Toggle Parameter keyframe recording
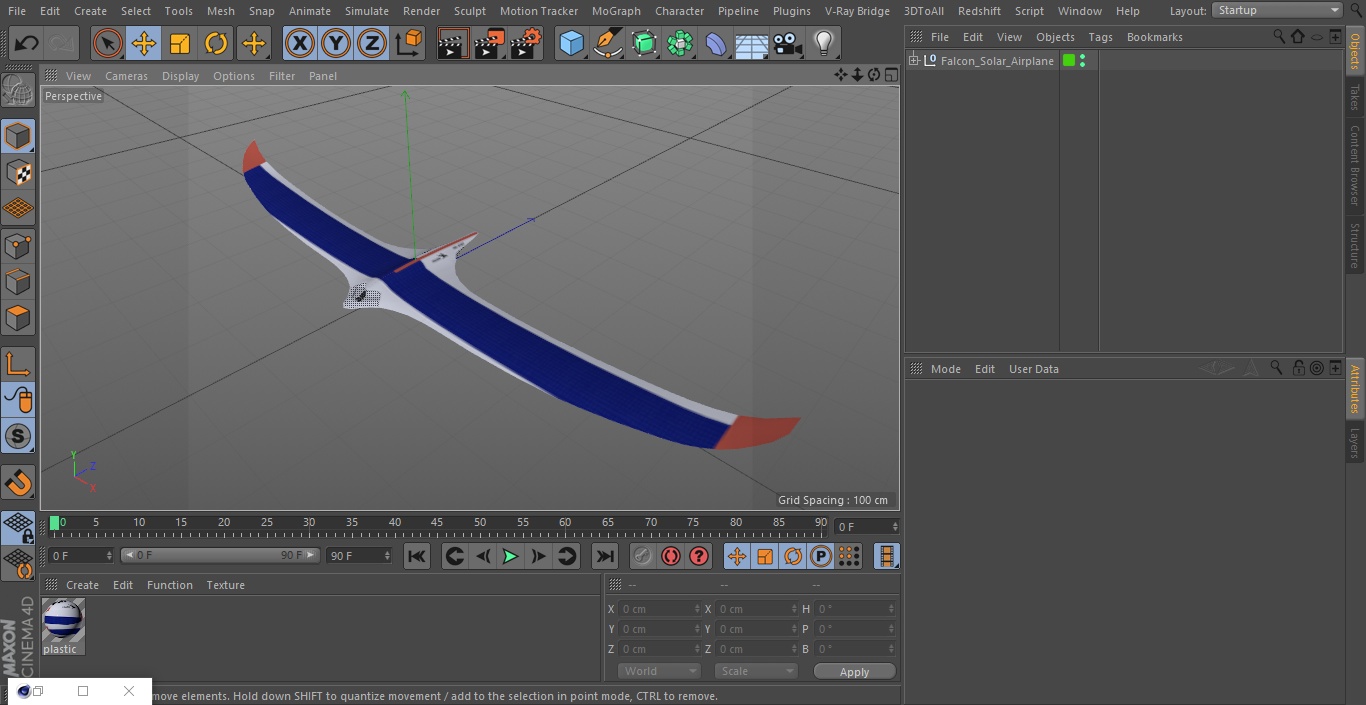Image resolution: width=1366 pixels, height=705 pixels. click(x=821, y=556)
